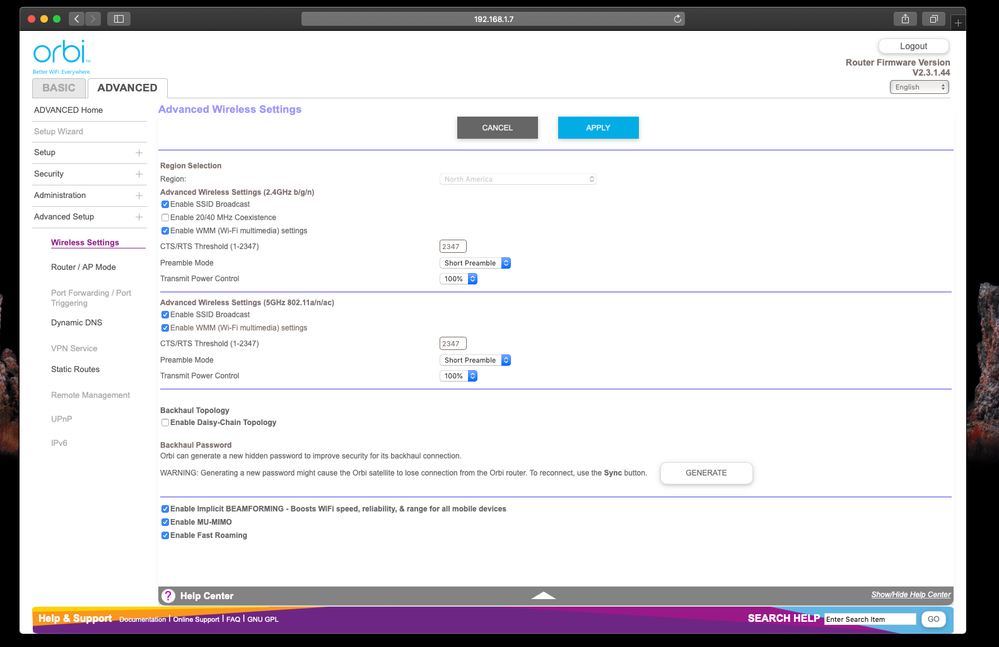Screen dimensions: 999x647
Task: Open 2.4GHz Transmit Power Control dropdown
Action: point(459,279)
